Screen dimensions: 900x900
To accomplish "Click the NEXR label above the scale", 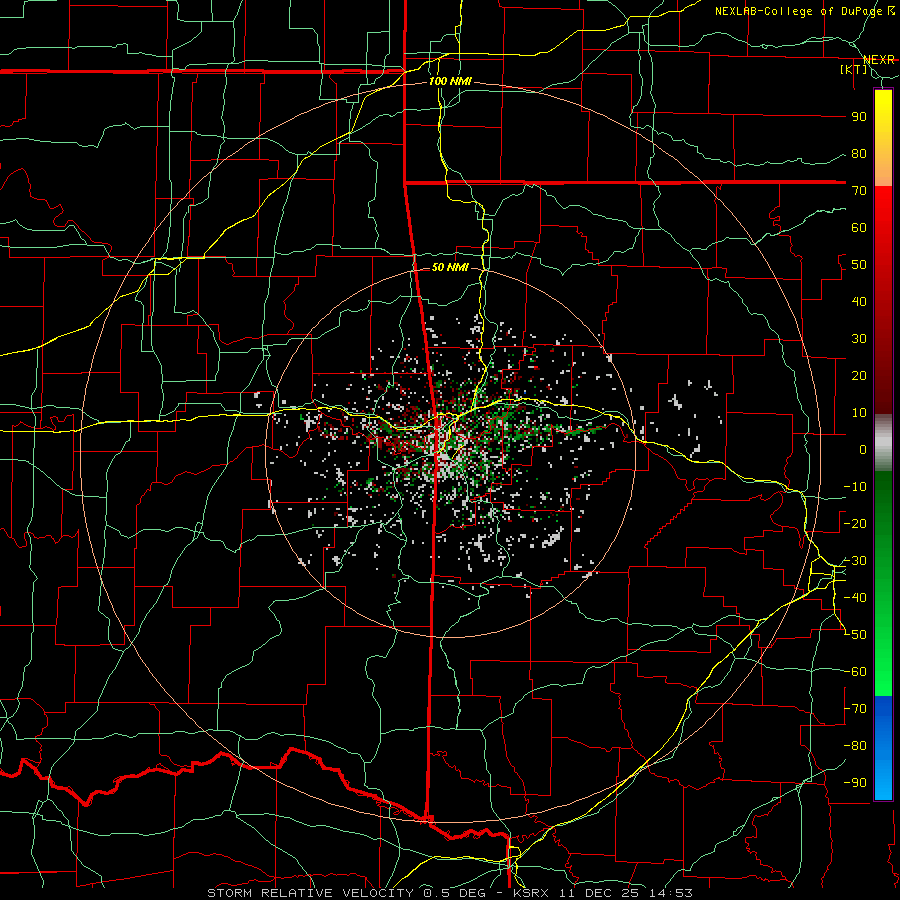I will point(879,60).
